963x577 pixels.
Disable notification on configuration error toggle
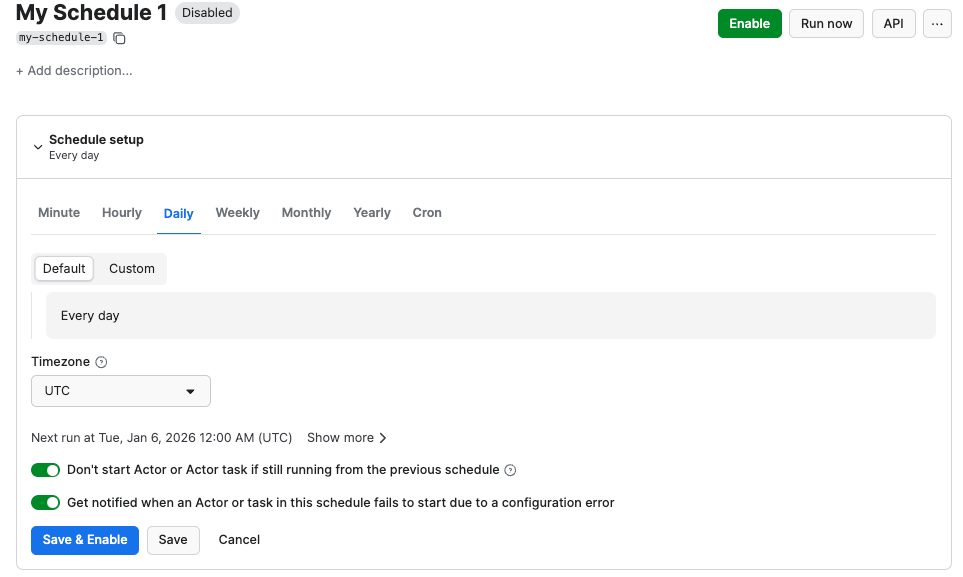click(46, 502)
